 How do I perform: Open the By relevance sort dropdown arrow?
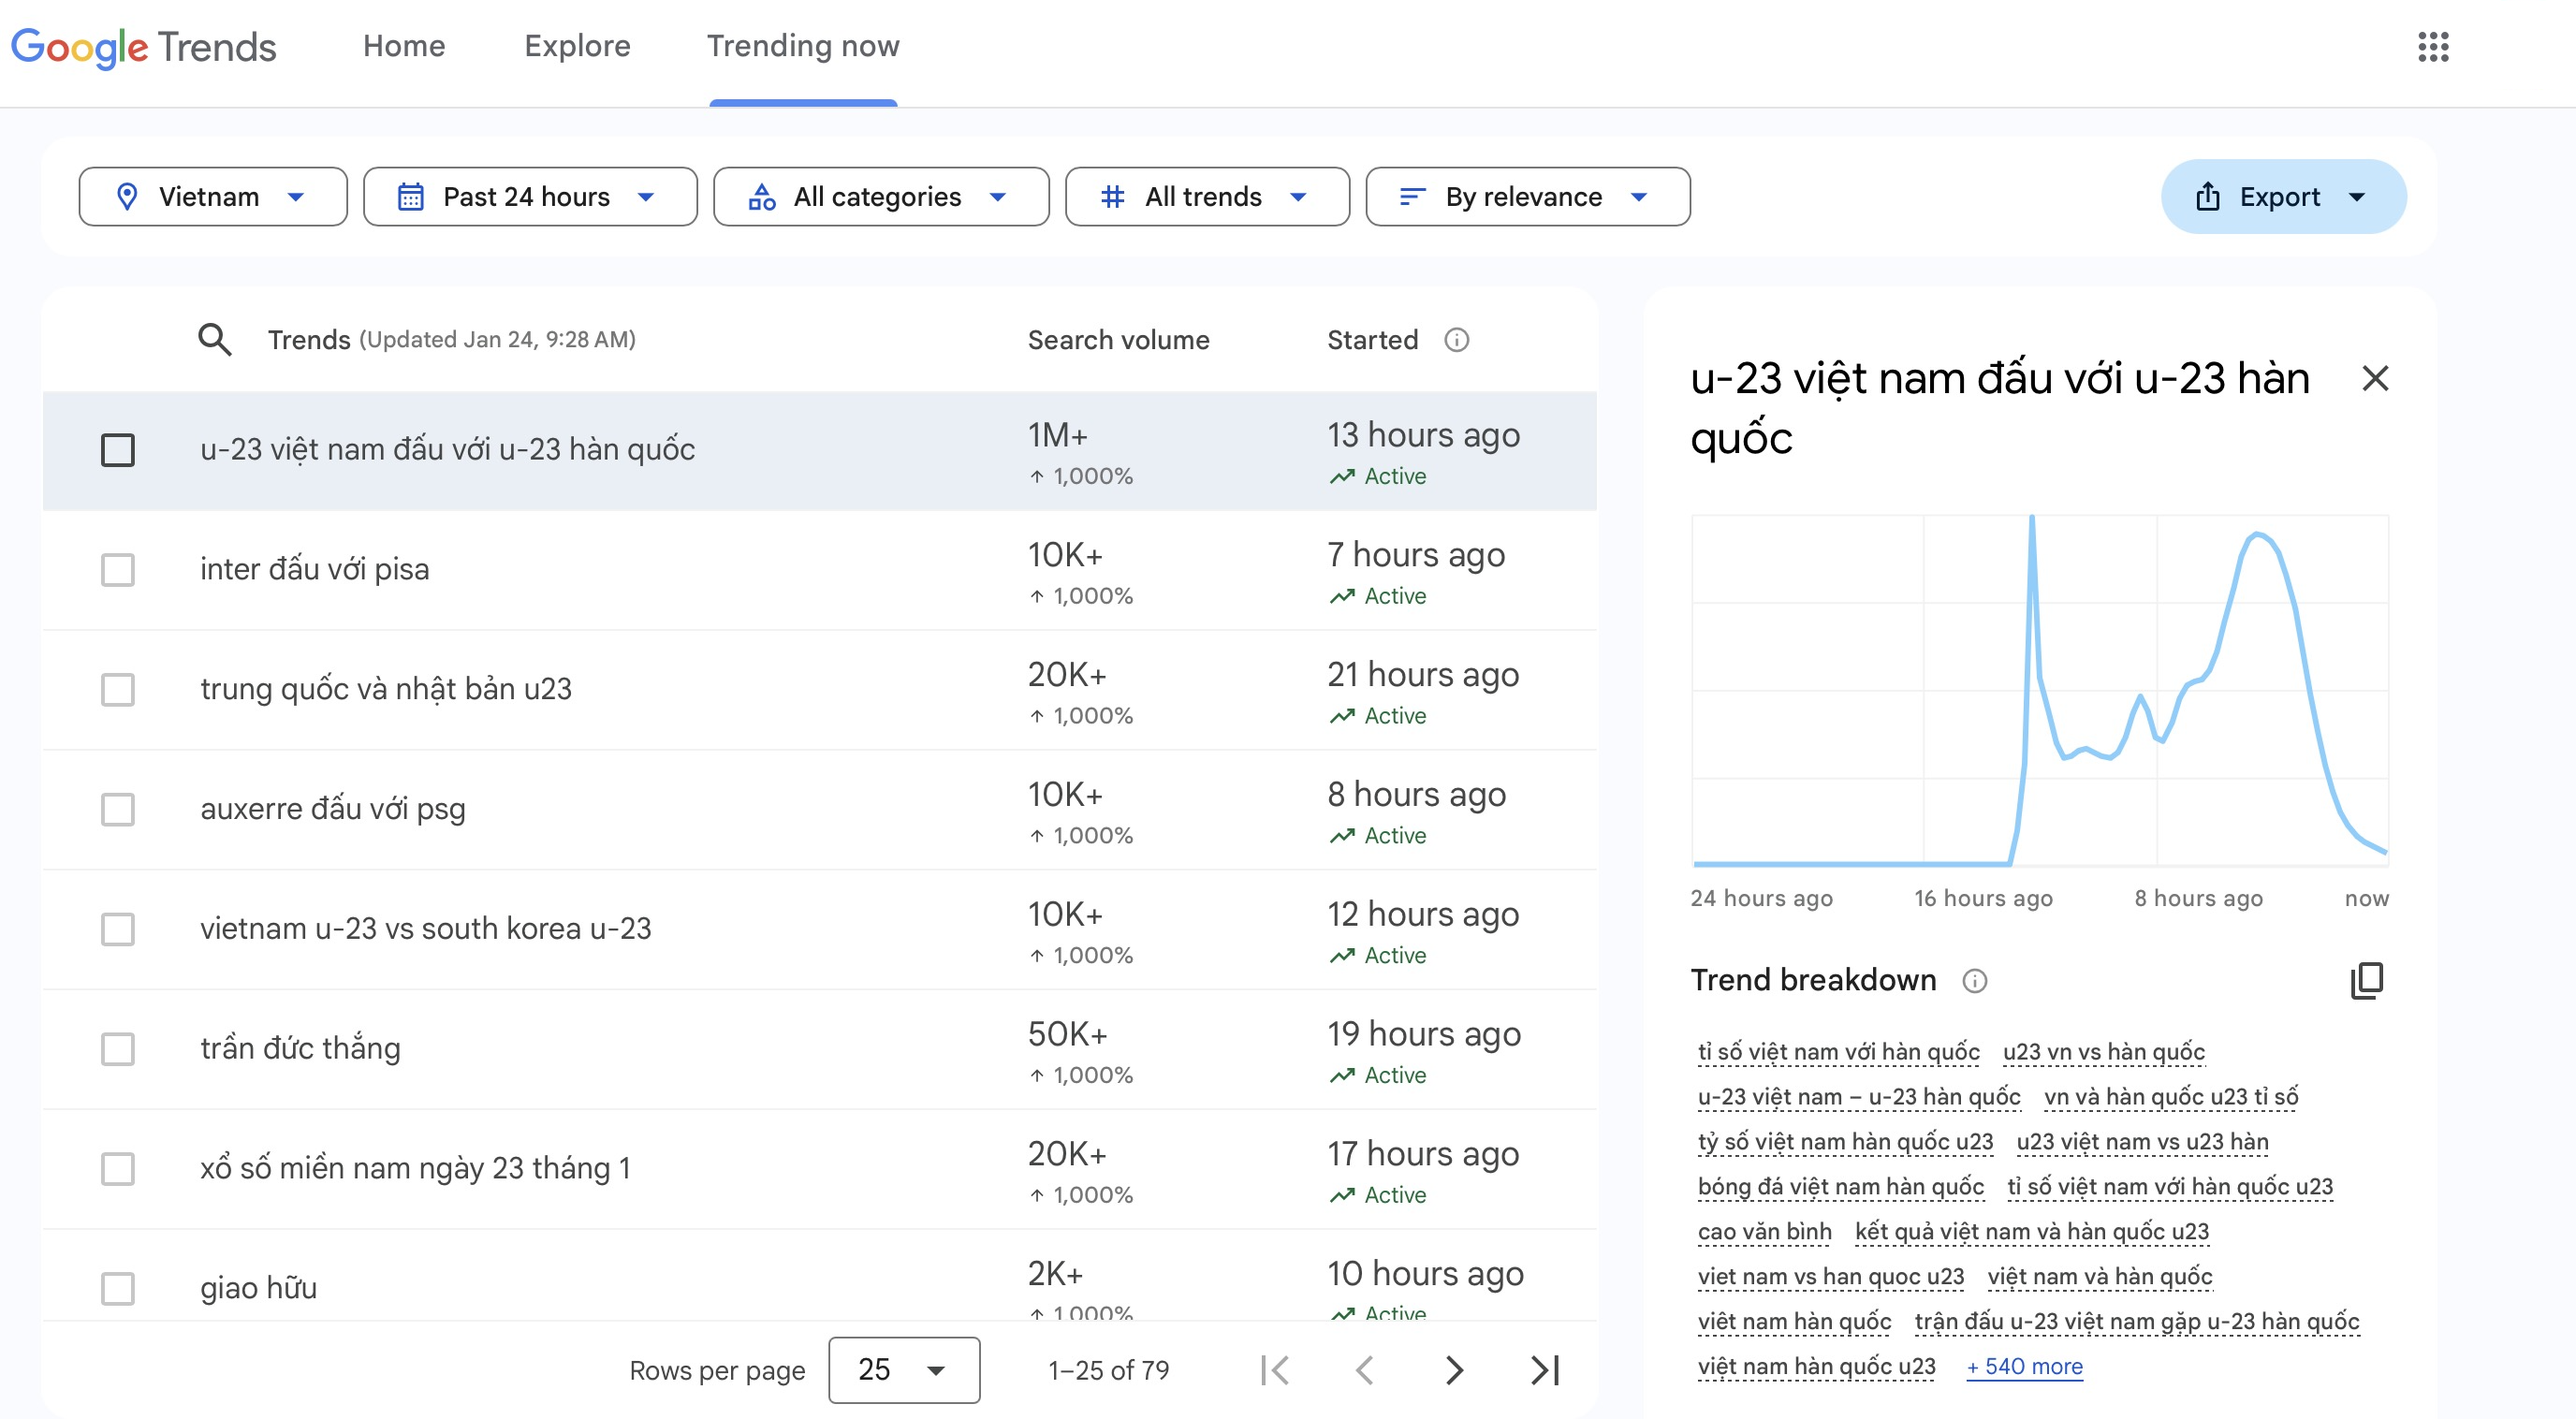coord(1639,197)
